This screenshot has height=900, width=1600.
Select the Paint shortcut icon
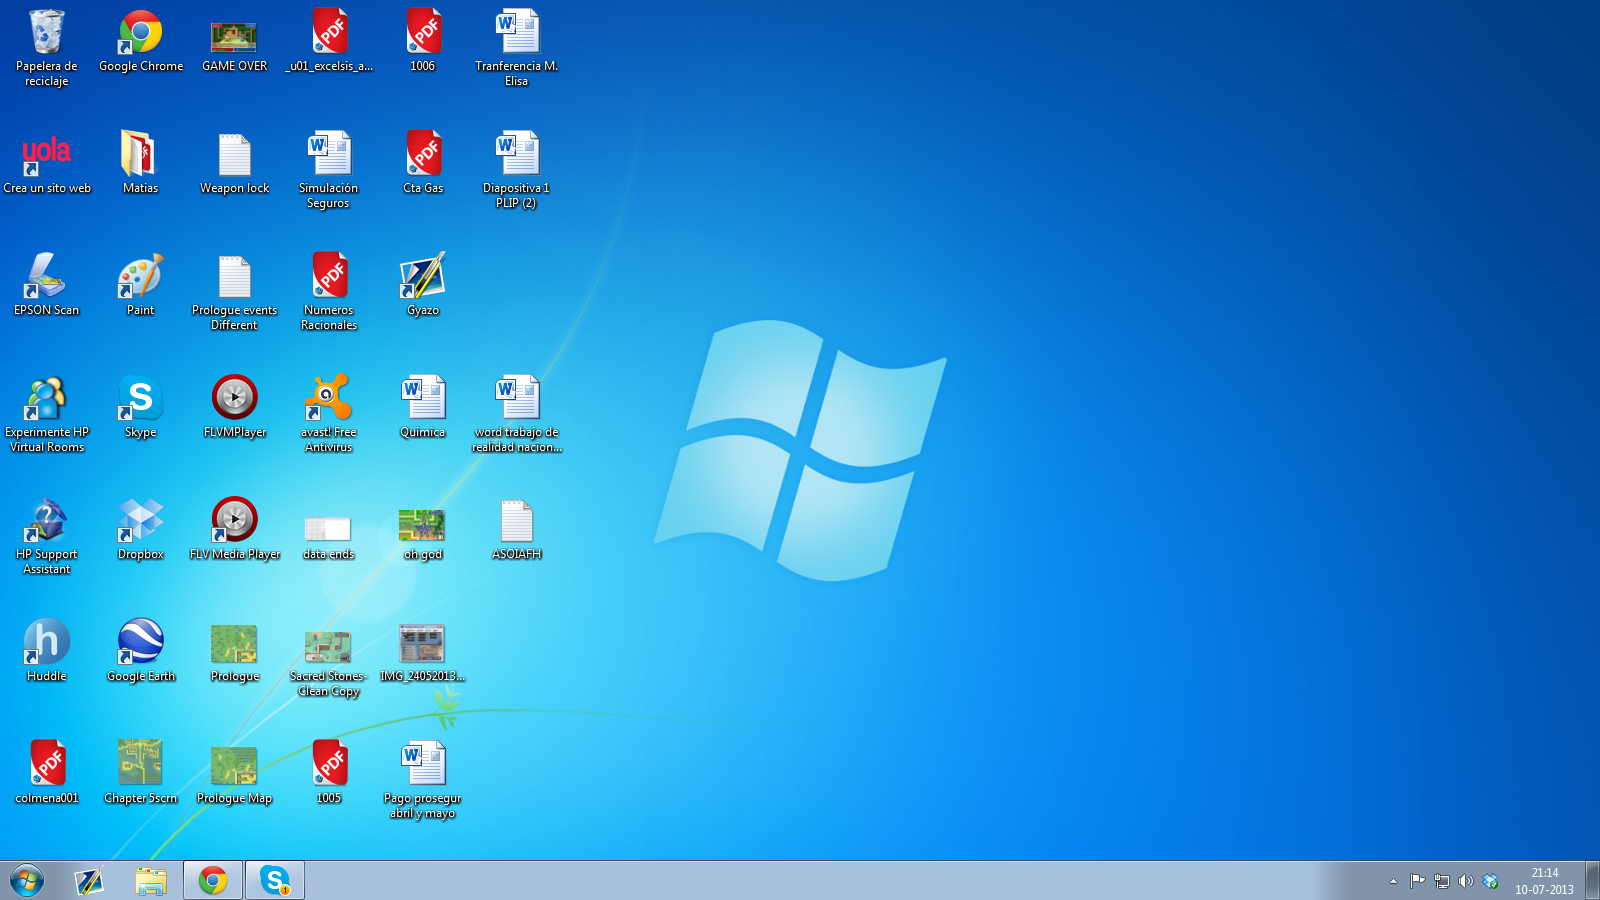[x=140, y=286]
